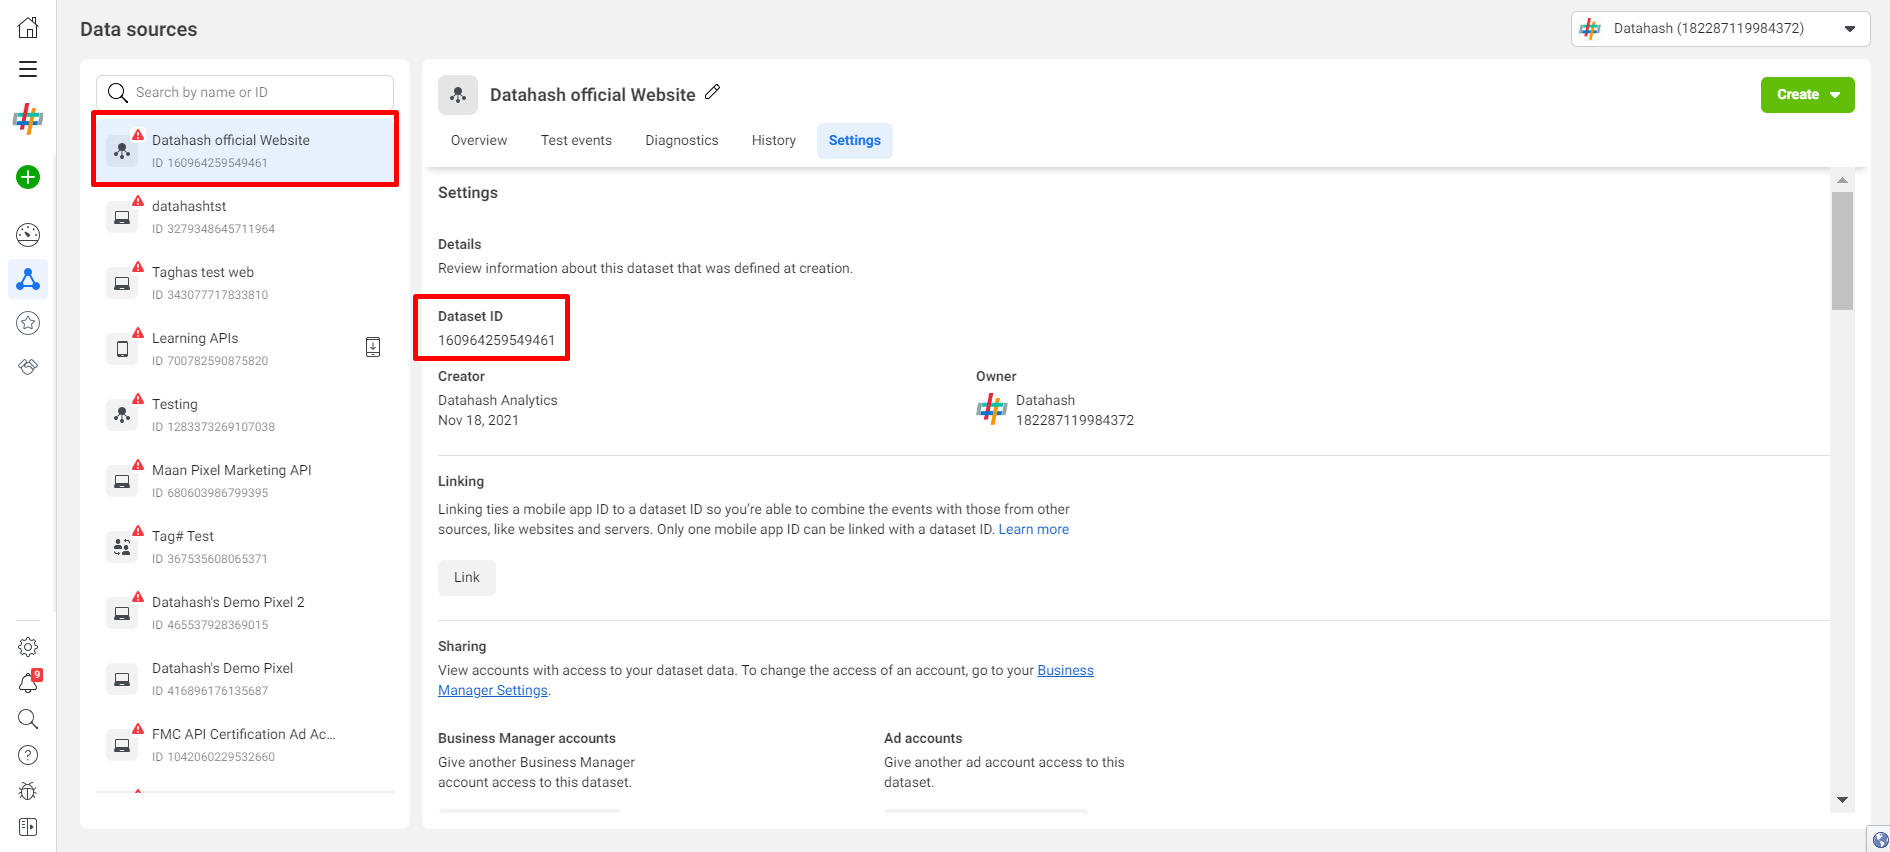Image resolution: width=1890 pixels, height=852 pixels.
Task: Open the notifications bell icon
Action: coord(28,683)
